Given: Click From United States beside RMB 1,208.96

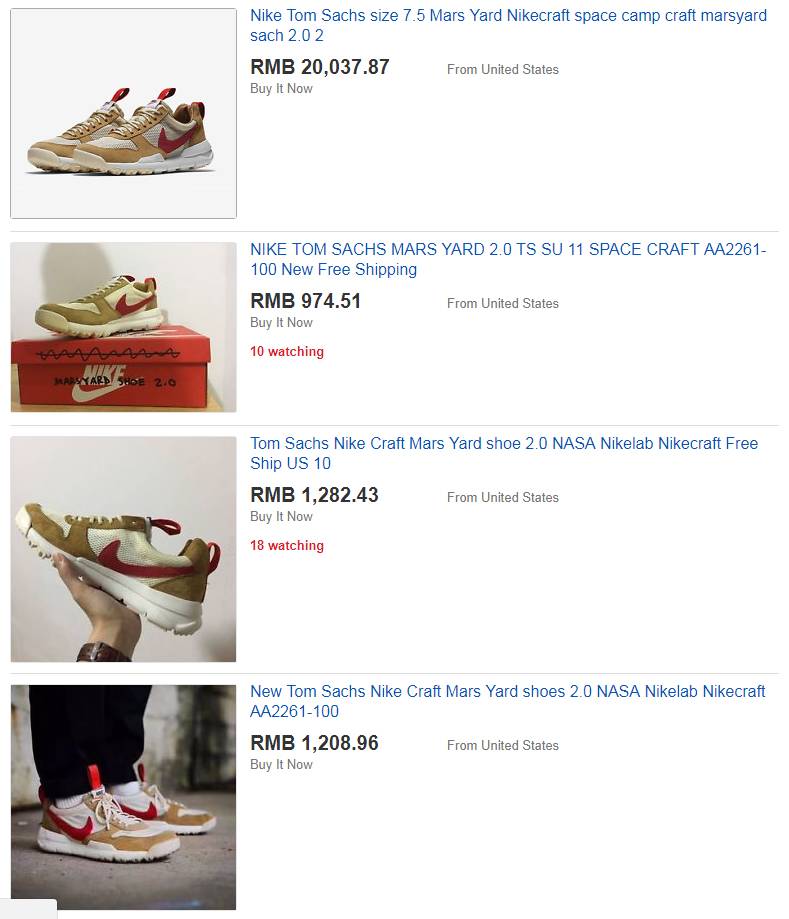Looking at the screenshot, I should point(503,746).
